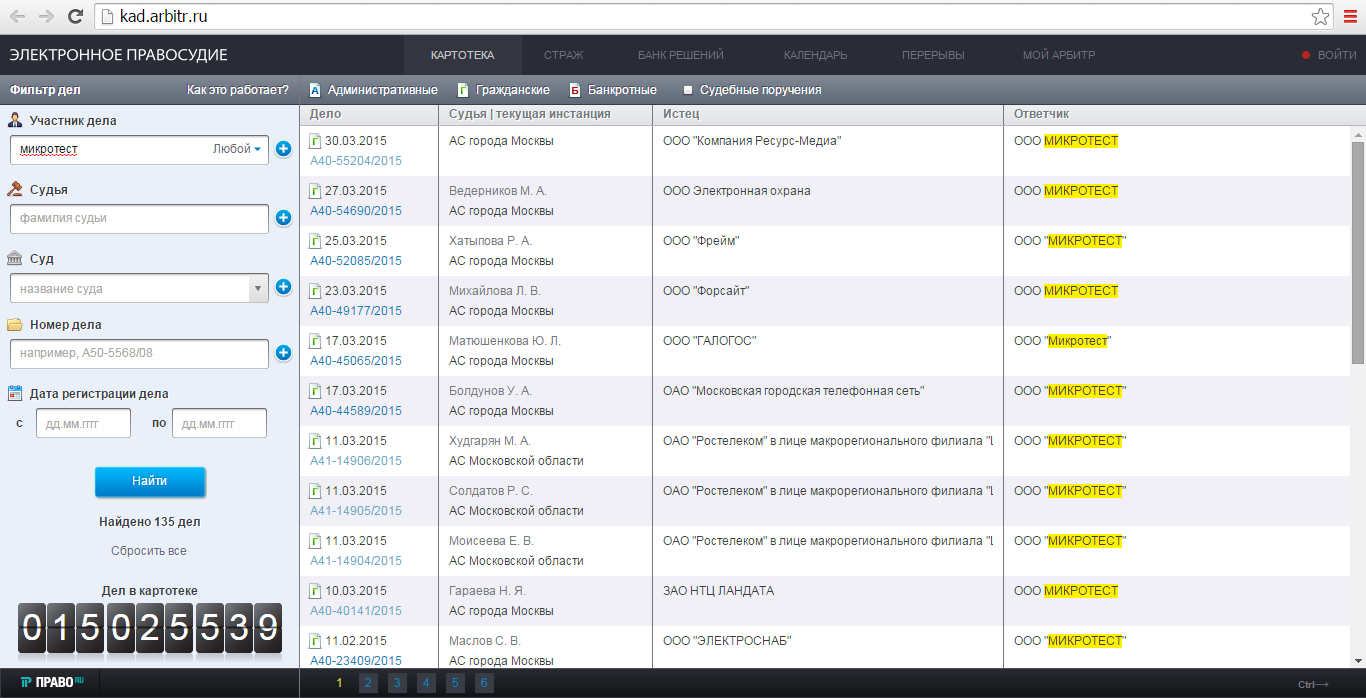The image size is (1366, 698).
Task: Open case A41-14904/2015
Action: coord(356,561)
